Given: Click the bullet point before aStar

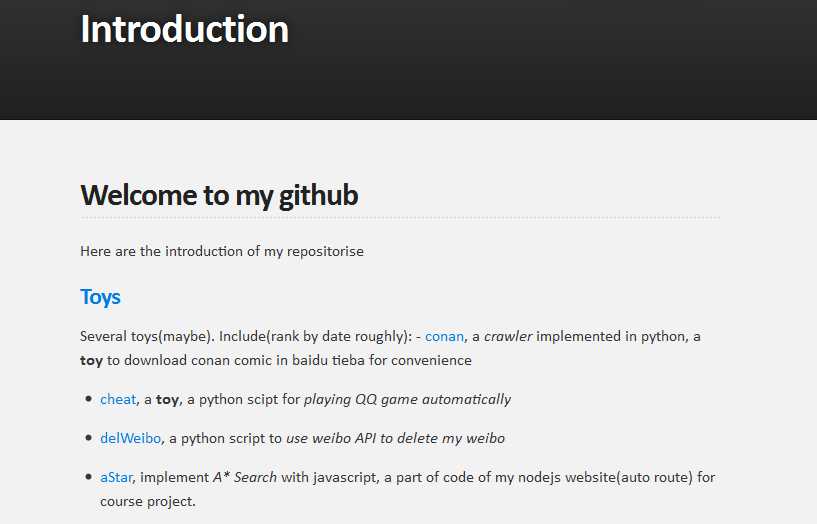Looking at the screenshot, I should click(88, 478).
